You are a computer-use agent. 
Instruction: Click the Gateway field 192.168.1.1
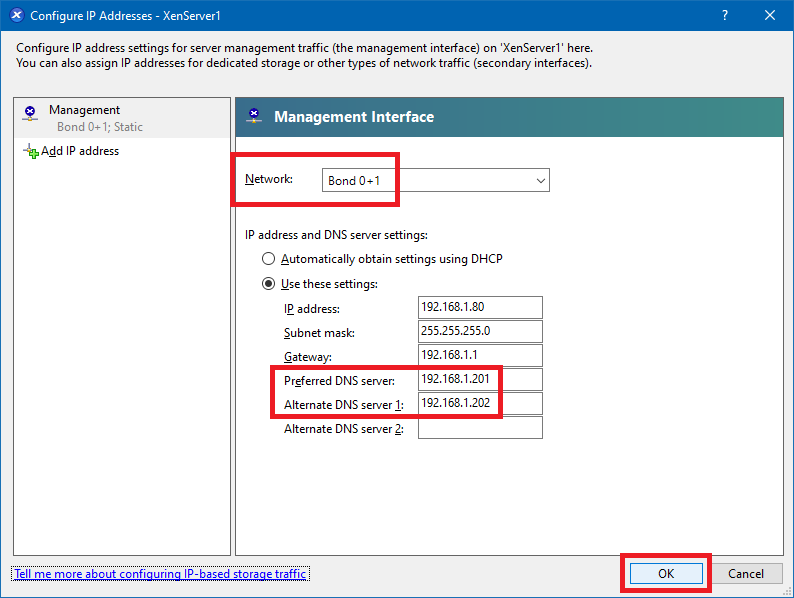coord(480,356)
